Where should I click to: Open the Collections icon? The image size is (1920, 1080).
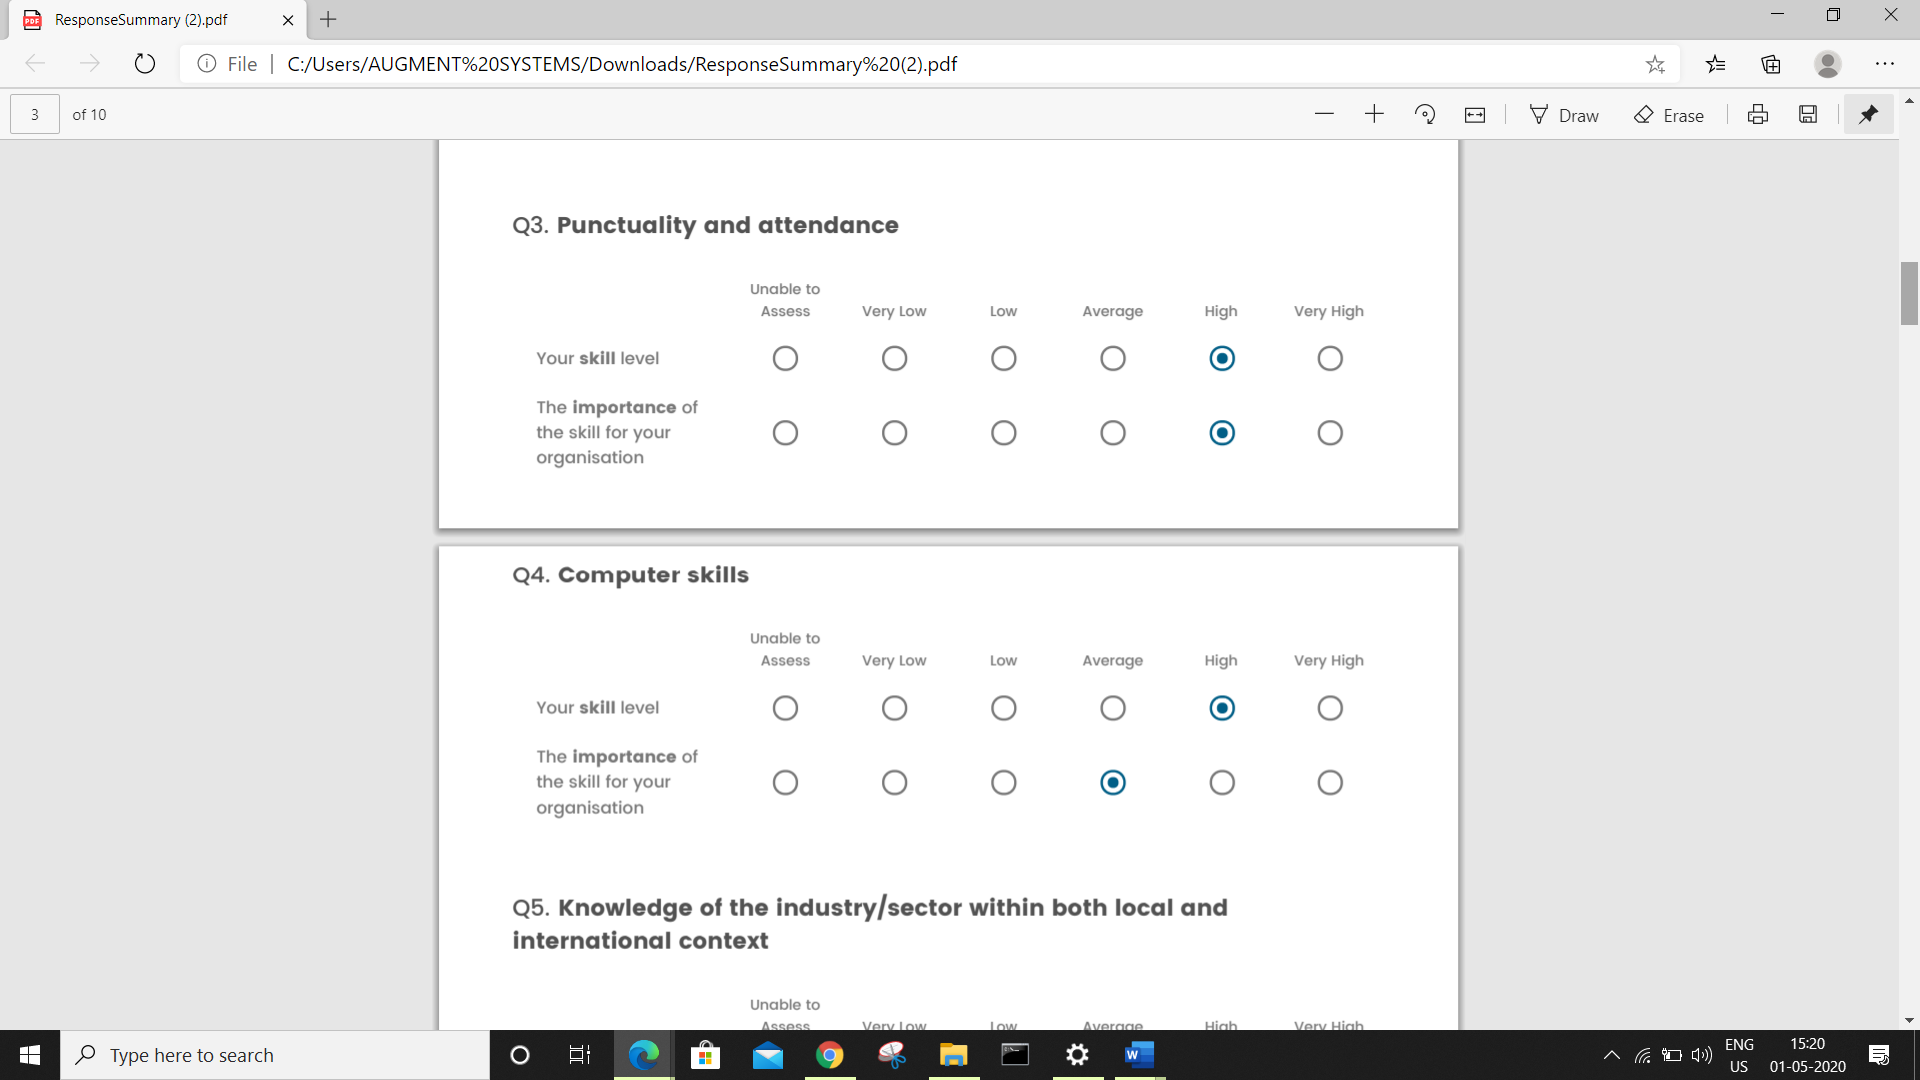point(1771,64)
